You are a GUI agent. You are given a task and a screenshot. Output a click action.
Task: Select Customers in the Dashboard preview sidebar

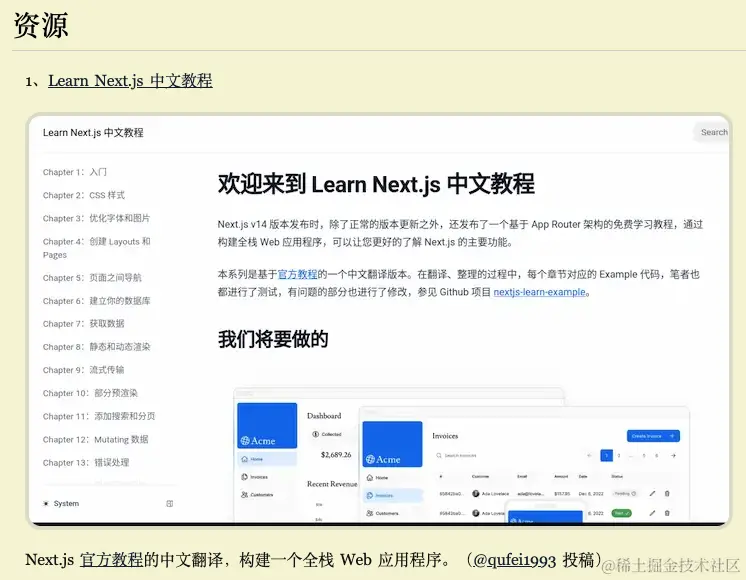tap(257, 495)
